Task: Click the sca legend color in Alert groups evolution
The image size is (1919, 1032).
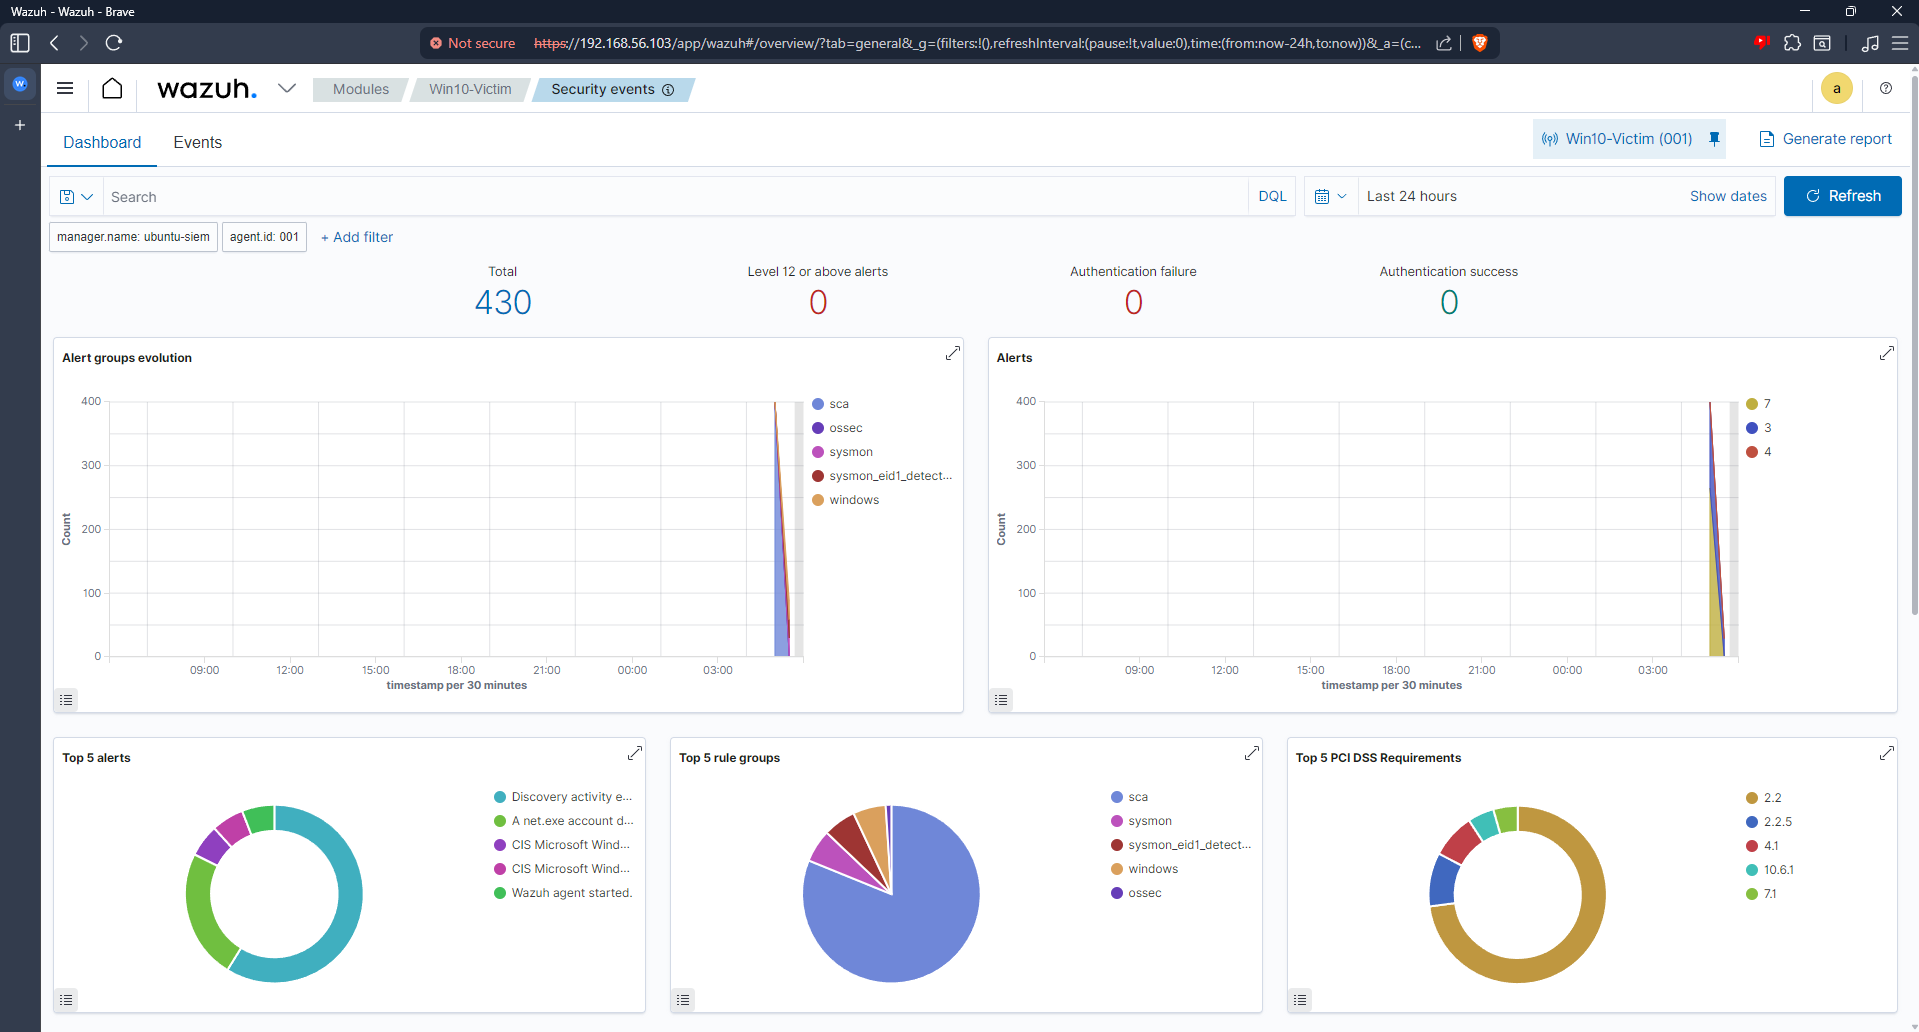Action: [x=818, y=404]
